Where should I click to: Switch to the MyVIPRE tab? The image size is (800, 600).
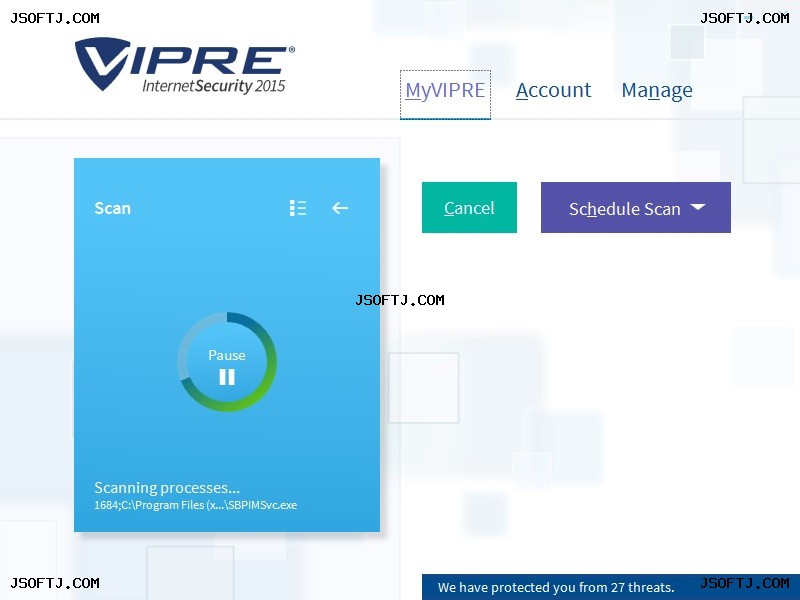445,94
